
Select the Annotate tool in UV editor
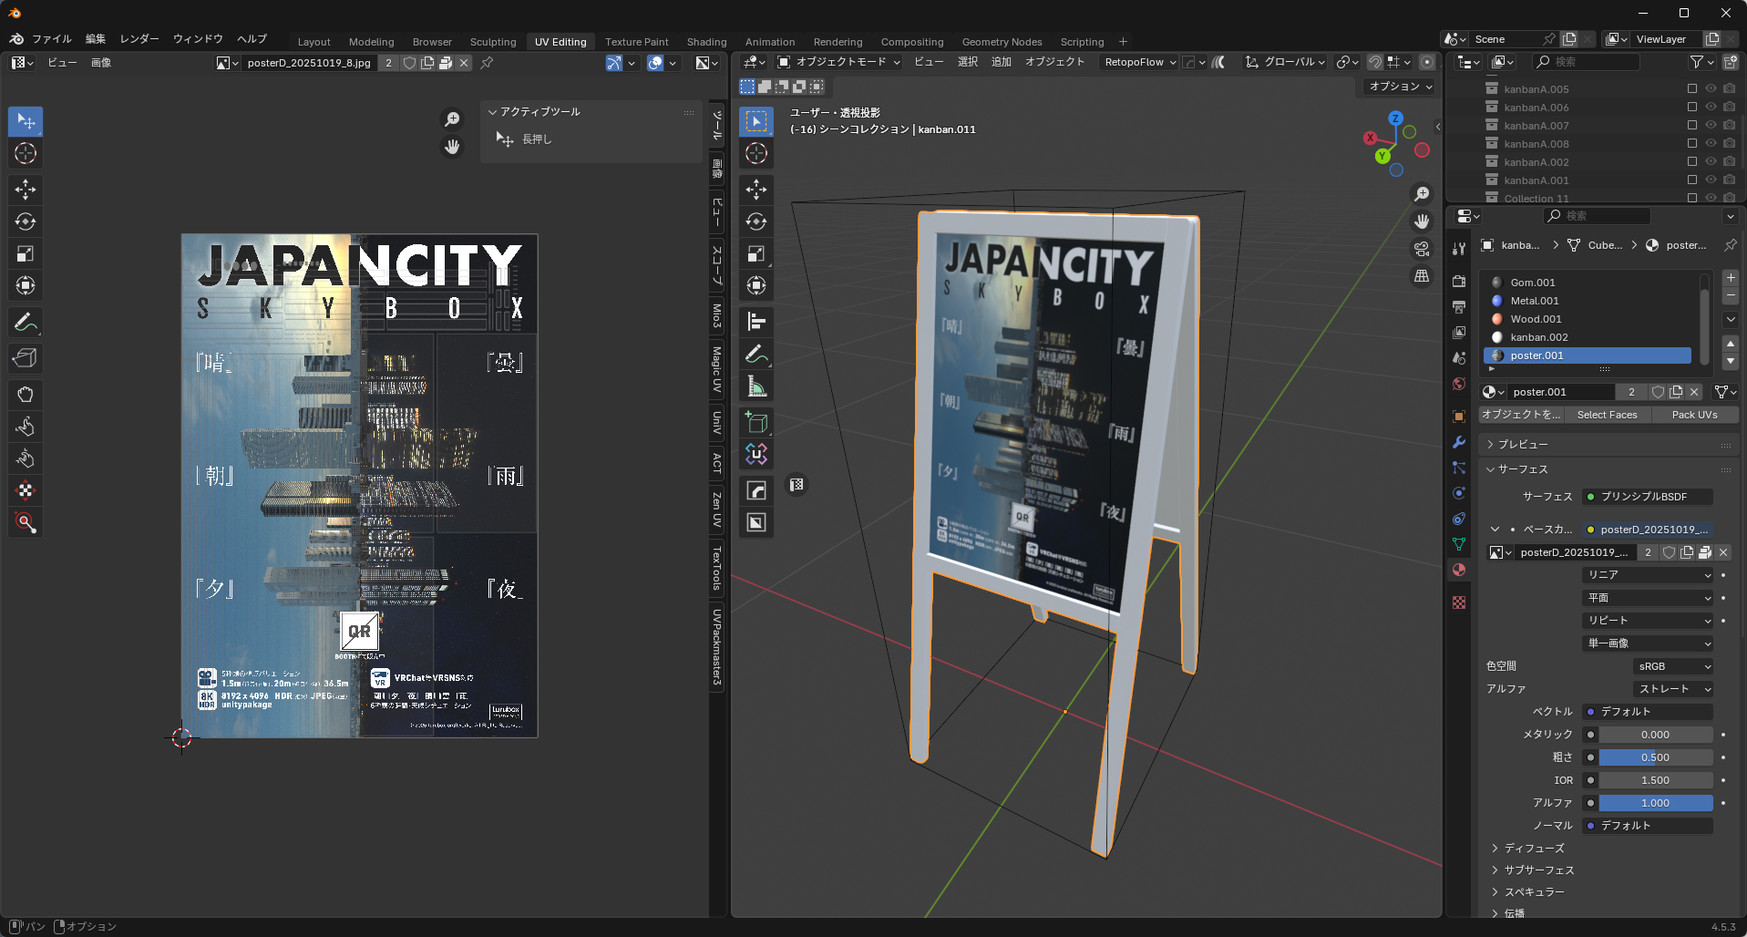click(25, 323)
